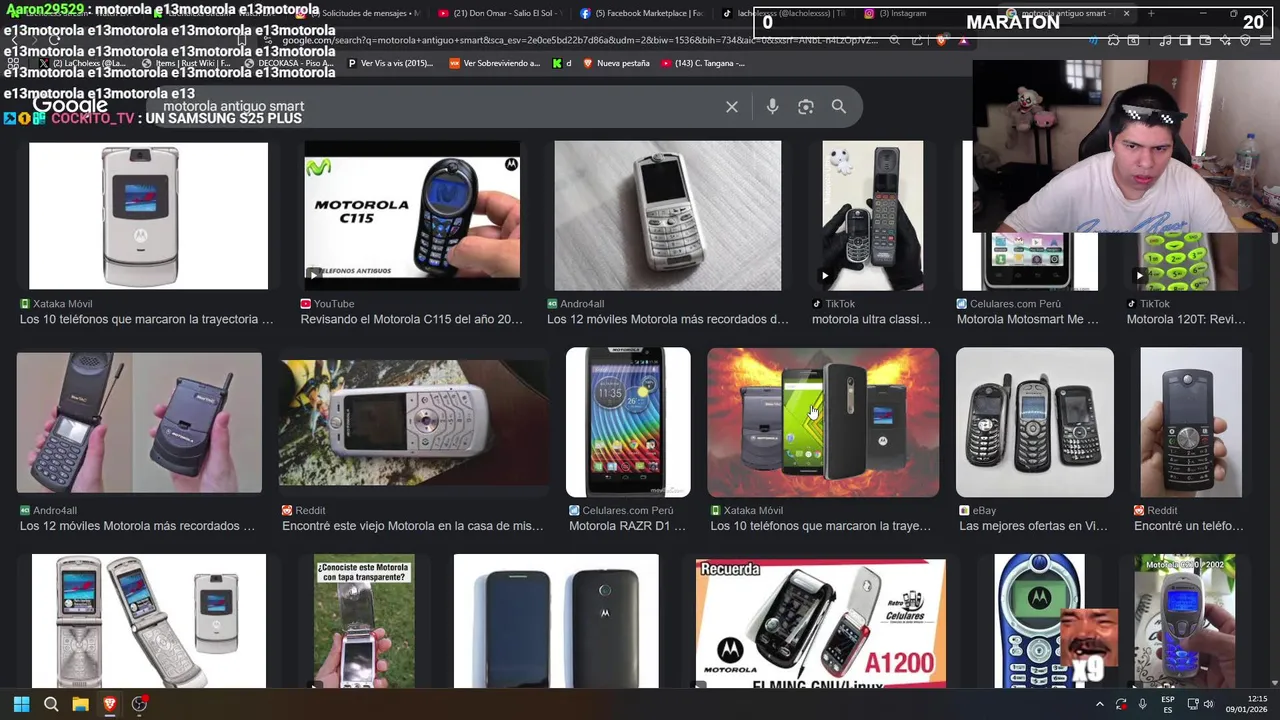Open a new browser tab with the plus button
This screenshot has width=1280, height=720.
[x=1151, y=14]
